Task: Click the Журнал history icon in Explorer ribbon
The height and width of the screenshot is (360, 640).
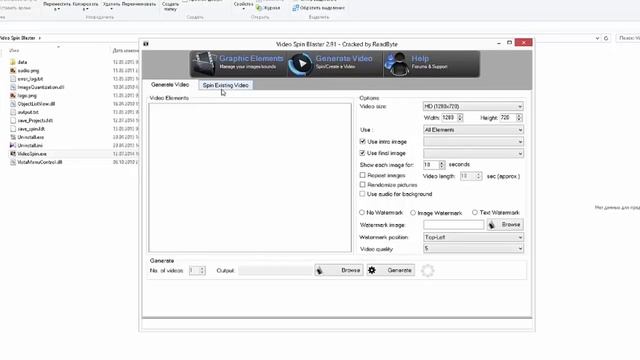Action: coord(259,8)
